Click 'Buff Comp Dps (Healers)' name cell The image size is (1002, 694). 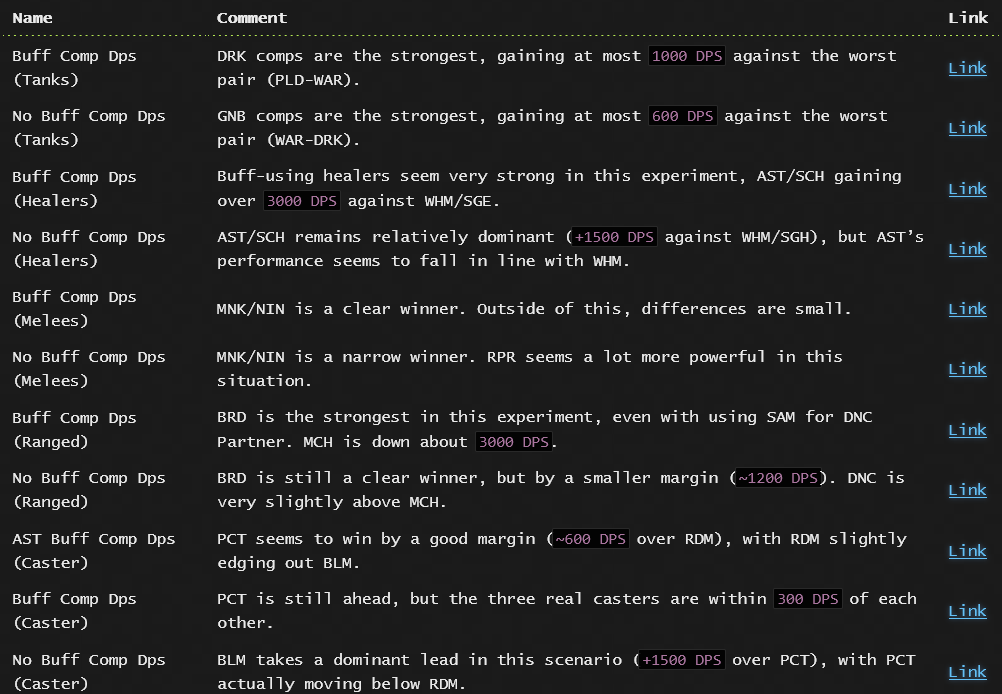point(74,189)
